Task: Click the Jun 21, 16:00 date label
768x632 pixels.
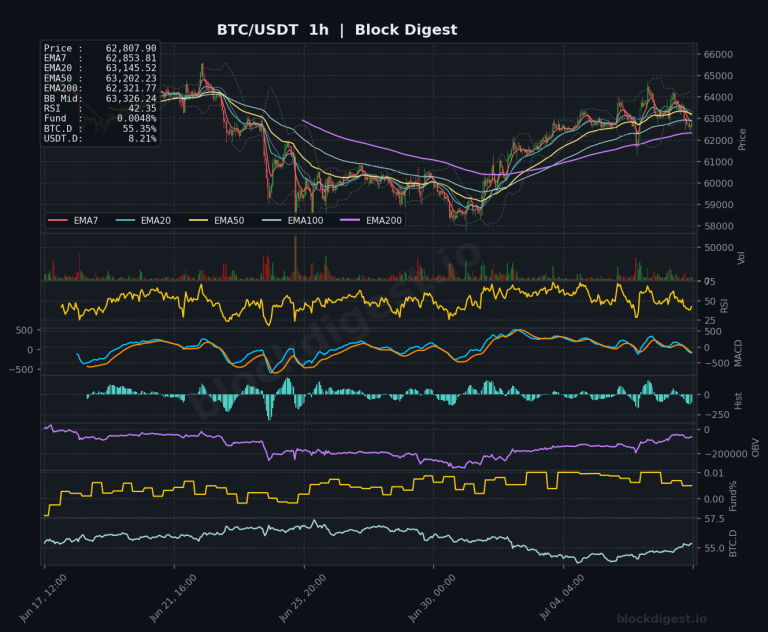Action: tap(173, 598)
